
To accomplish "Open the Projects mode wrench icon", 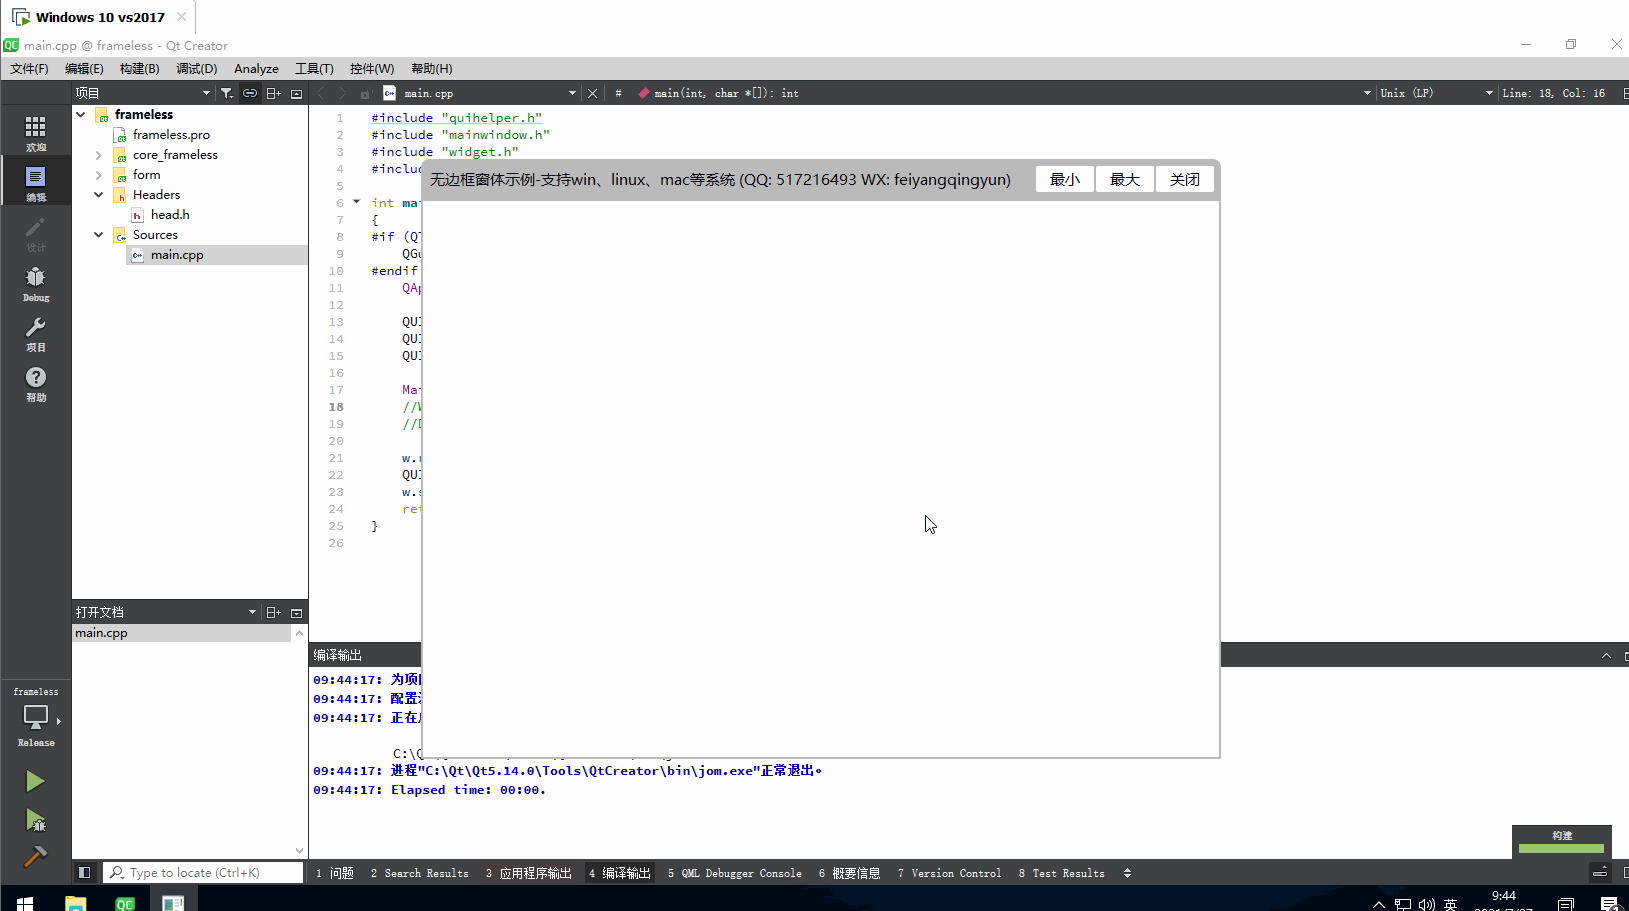I will pos(36,333).
